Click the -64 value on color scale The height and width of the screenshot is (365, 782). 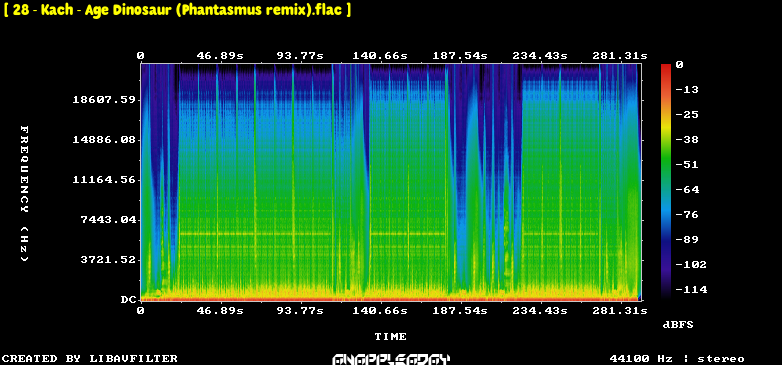click(x=687, y=189)
